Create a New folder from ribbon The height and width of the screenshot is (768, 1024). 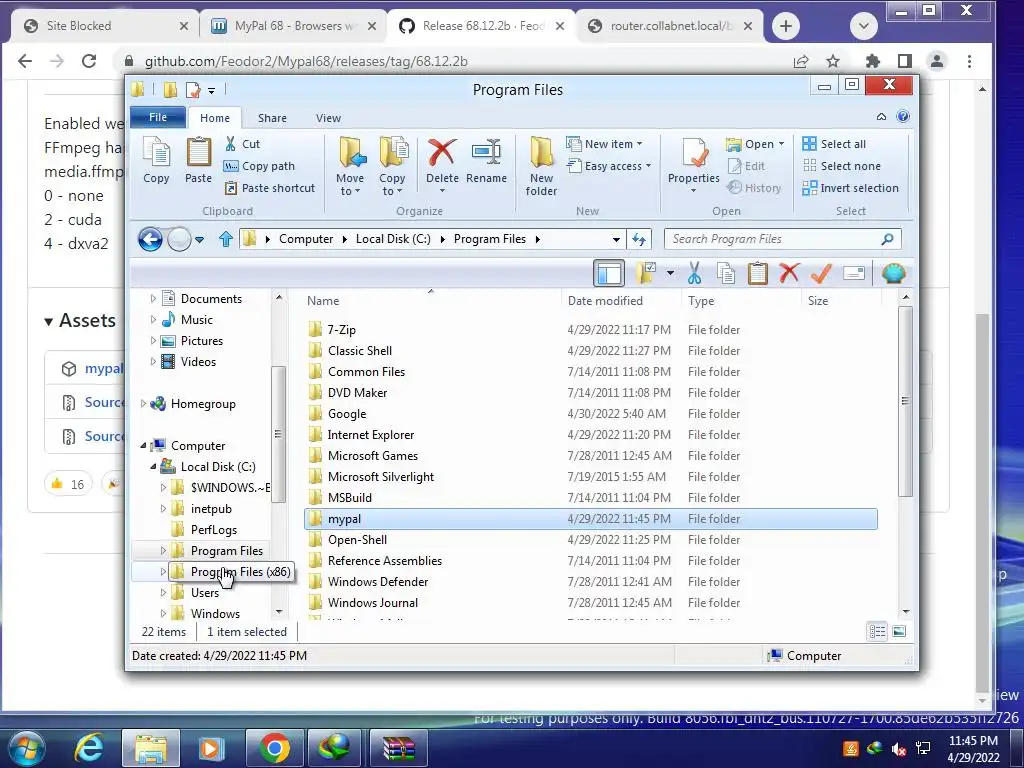[541, 167]
